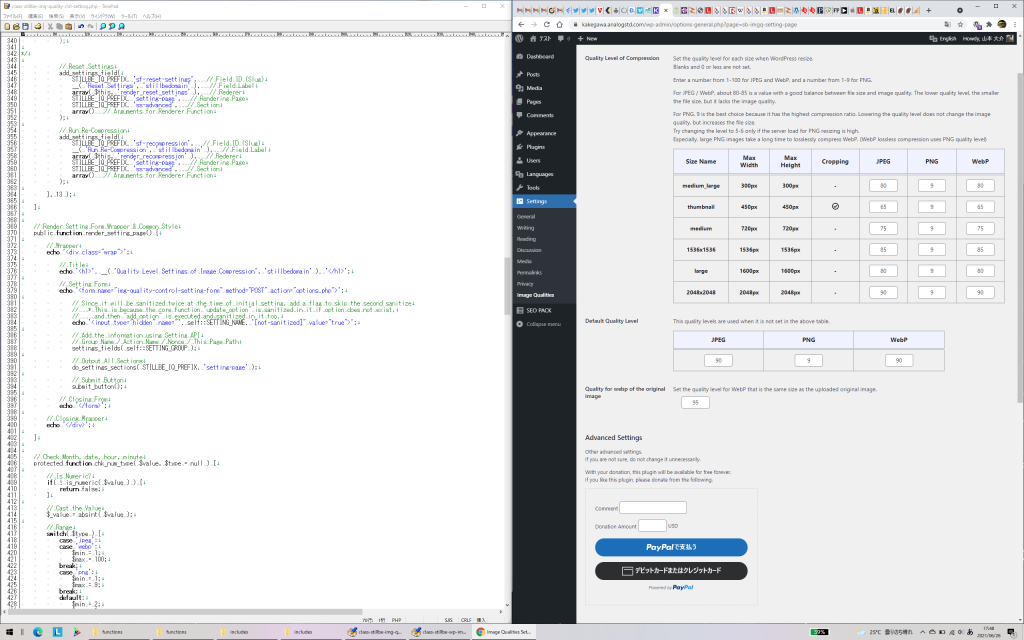Open class-stillbe-wp-im TeraPad taskbar item
Viewport: 1024px width, 640px height.
point(440,632)
